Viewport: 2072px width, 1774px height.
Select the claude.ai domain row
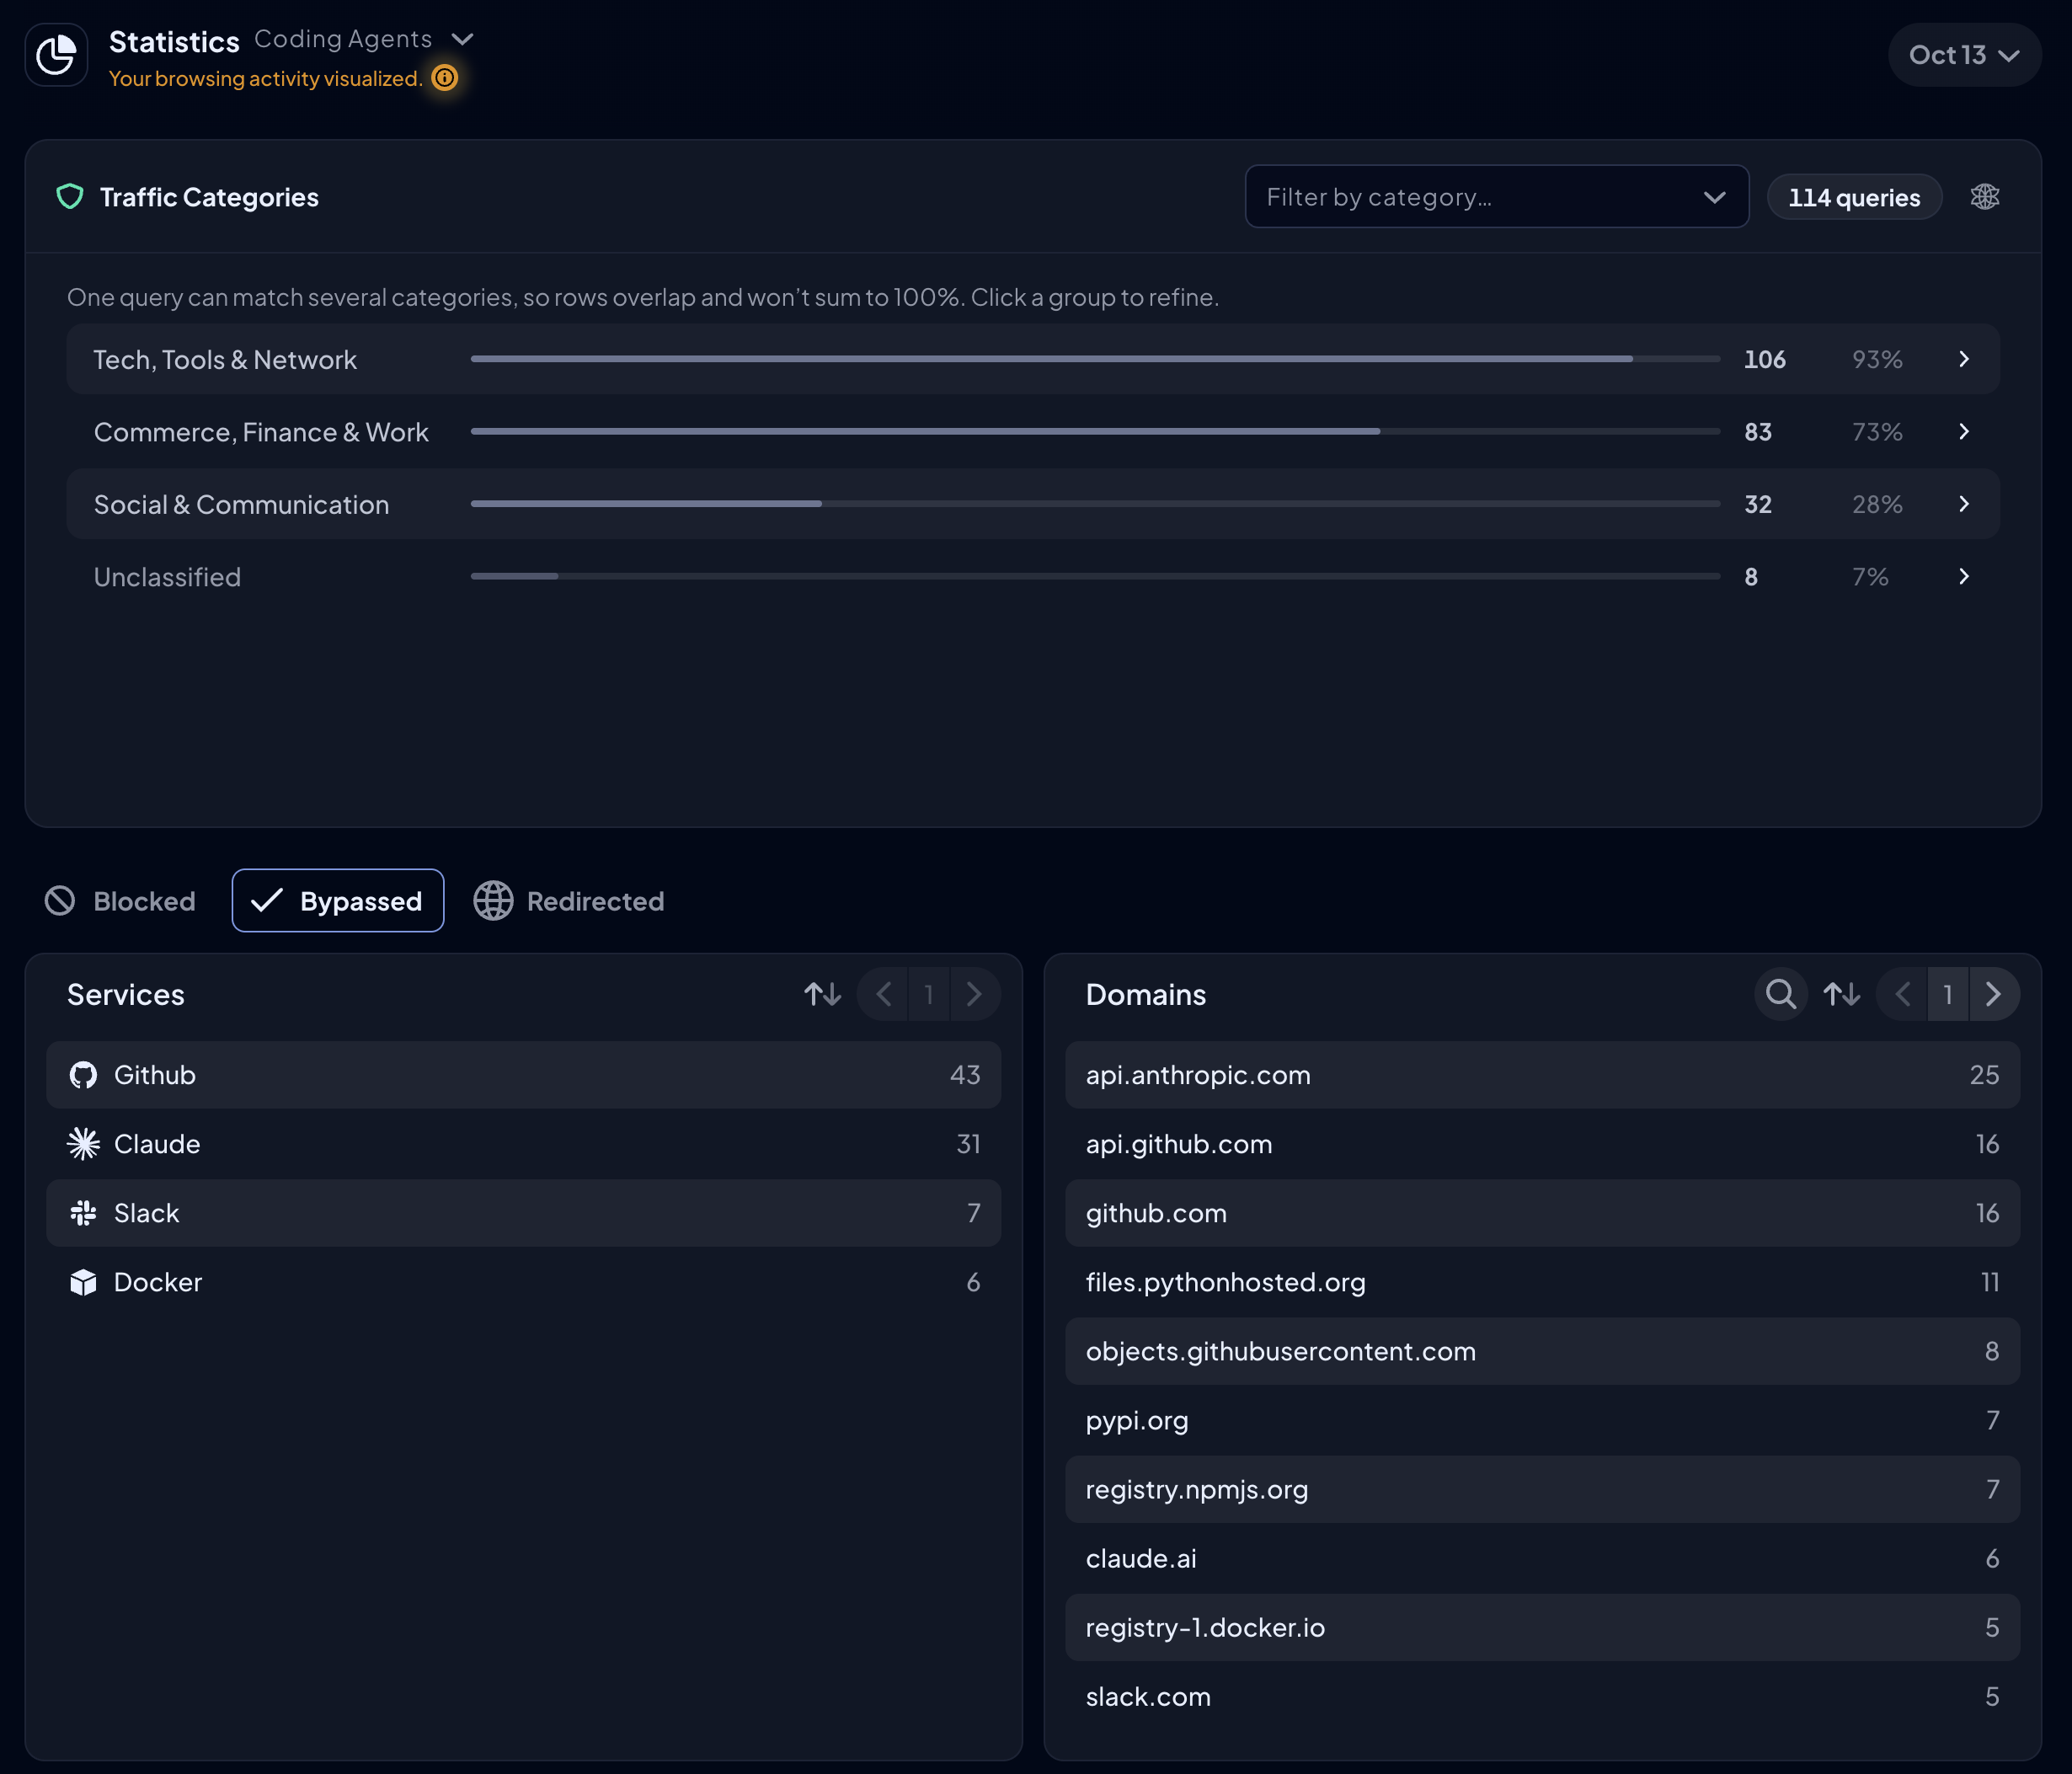coord(1542,1558)
